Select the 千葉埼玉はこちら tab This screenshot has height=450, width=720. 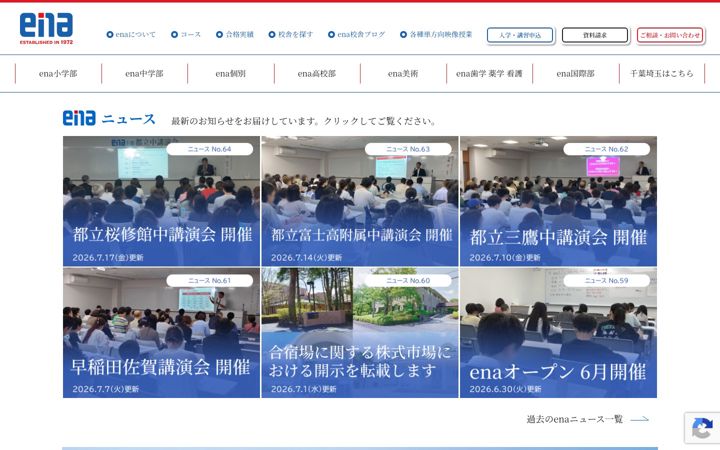point(662,73)
